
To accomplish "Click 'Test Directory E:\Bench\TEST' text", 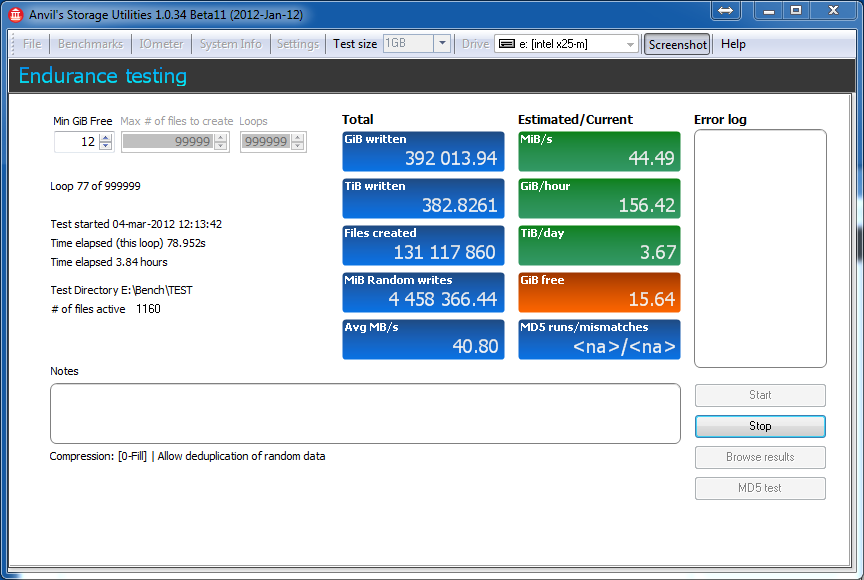I will coord(121,290).
